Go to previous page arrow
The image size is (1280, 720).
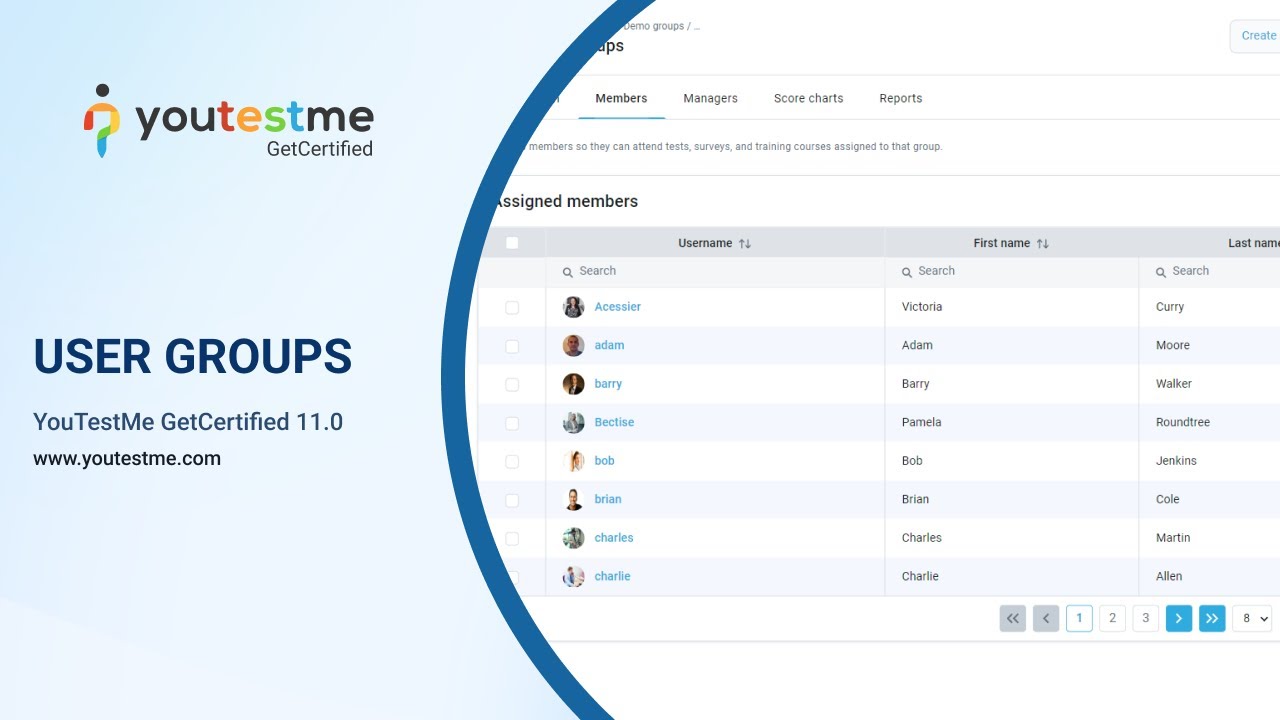tap(1046, 619)
